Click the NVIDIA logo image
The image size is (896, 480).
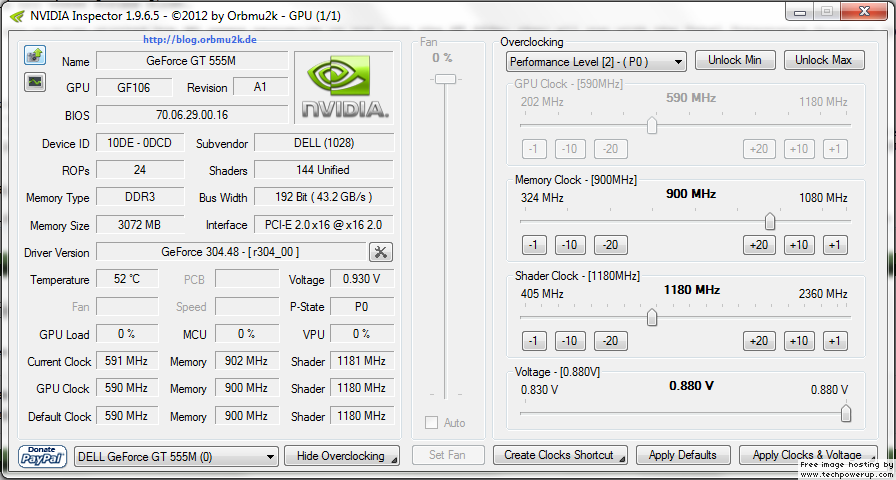tap(344, 87)
